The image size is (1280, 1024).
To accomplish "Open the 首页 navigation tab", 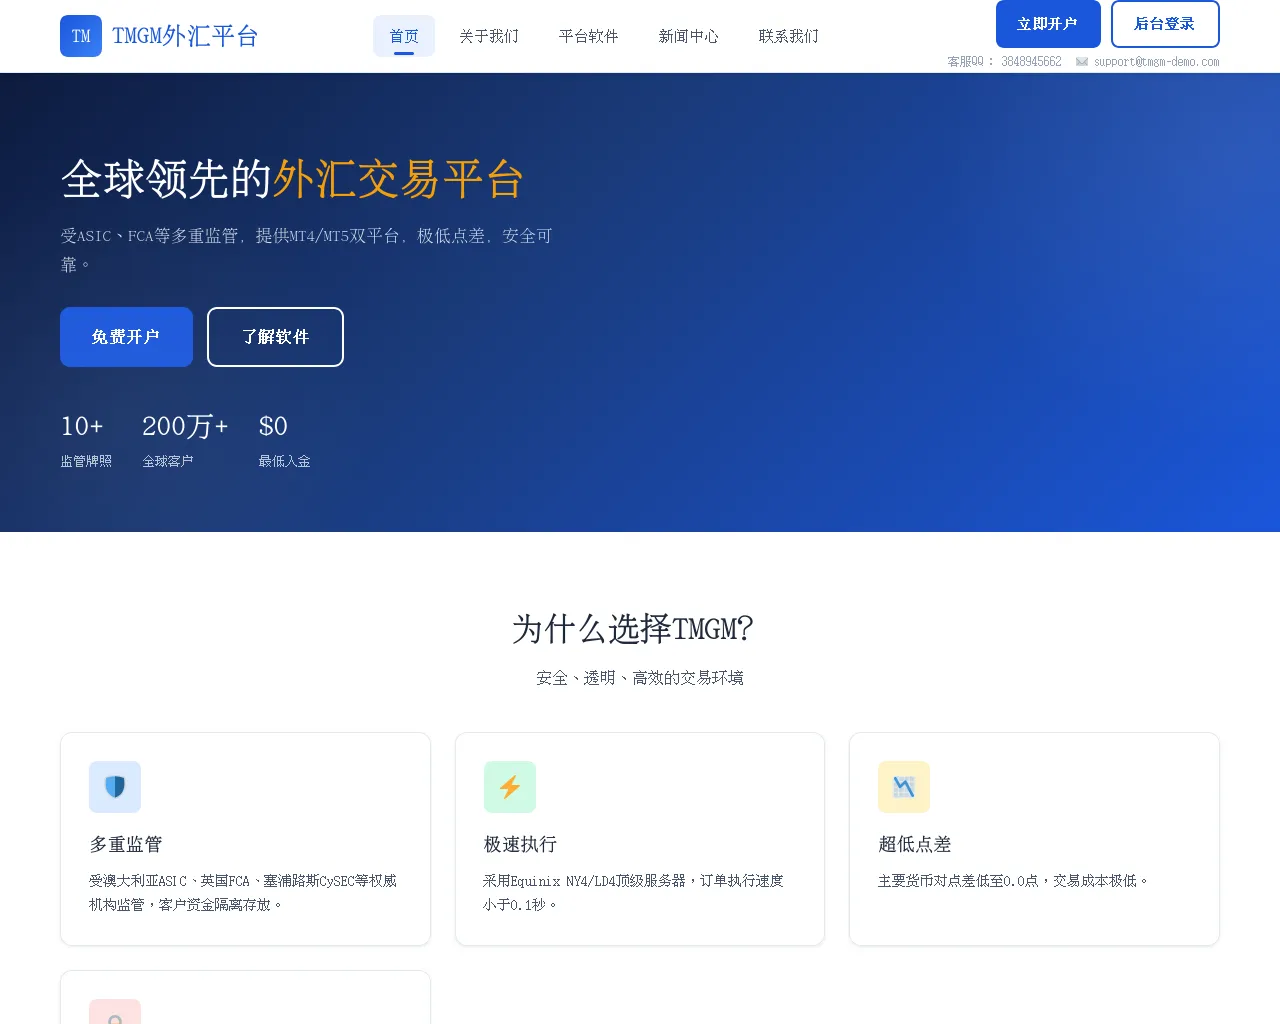I will pyautogui.click(x=404, y=36).
